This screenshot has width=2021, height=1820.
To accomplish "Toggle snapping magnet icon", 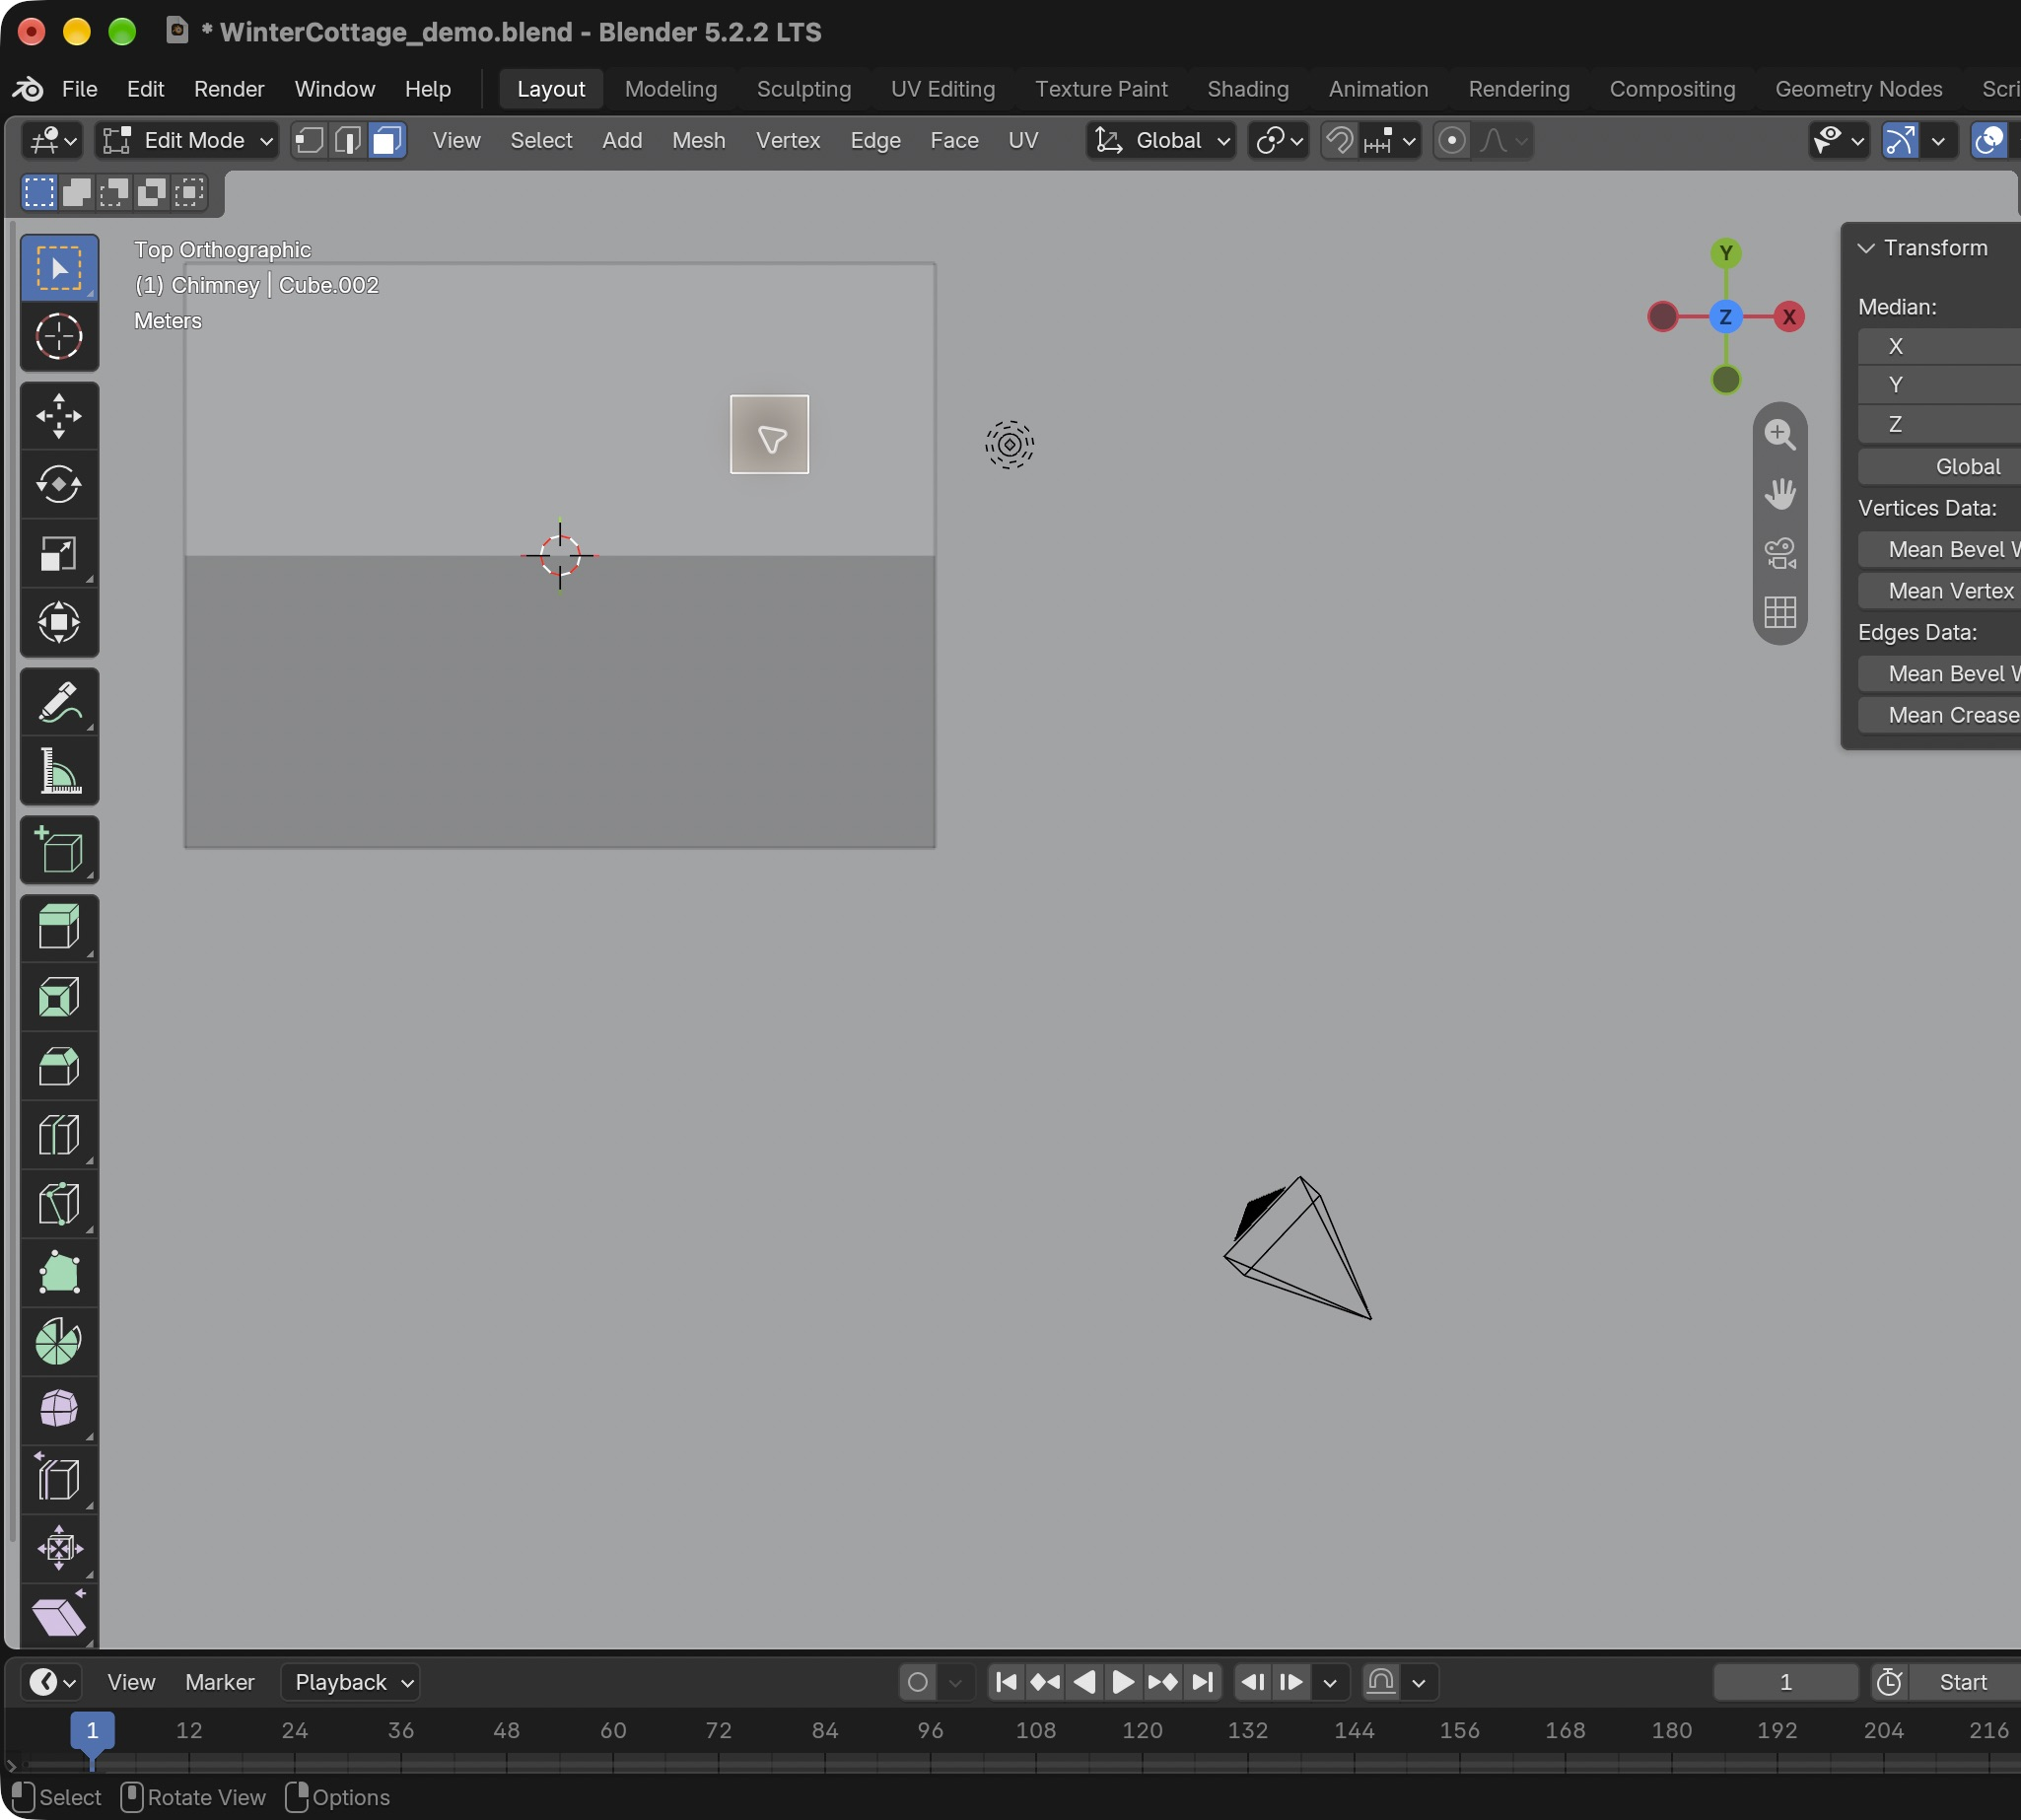I will click(x=1339, y=141).
